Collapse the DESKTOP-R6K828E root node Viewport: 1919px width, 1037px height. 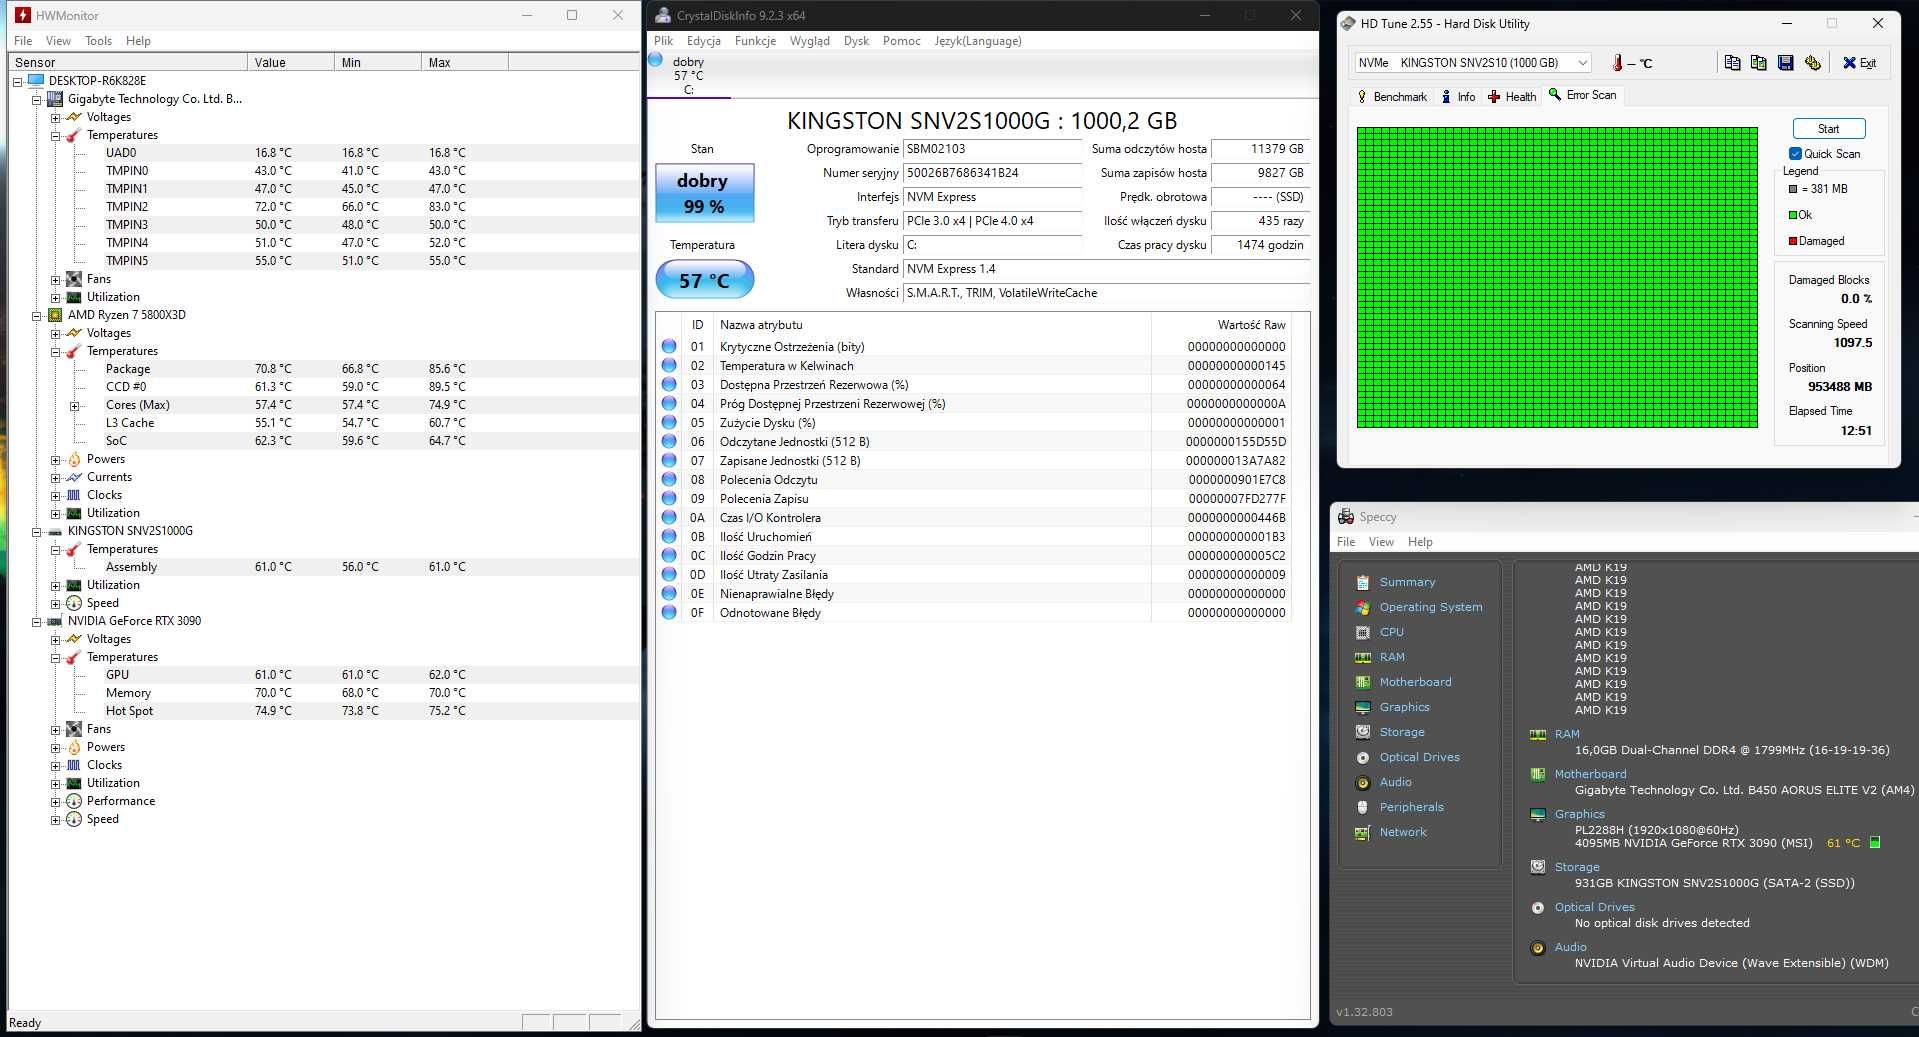coord(18,81)
